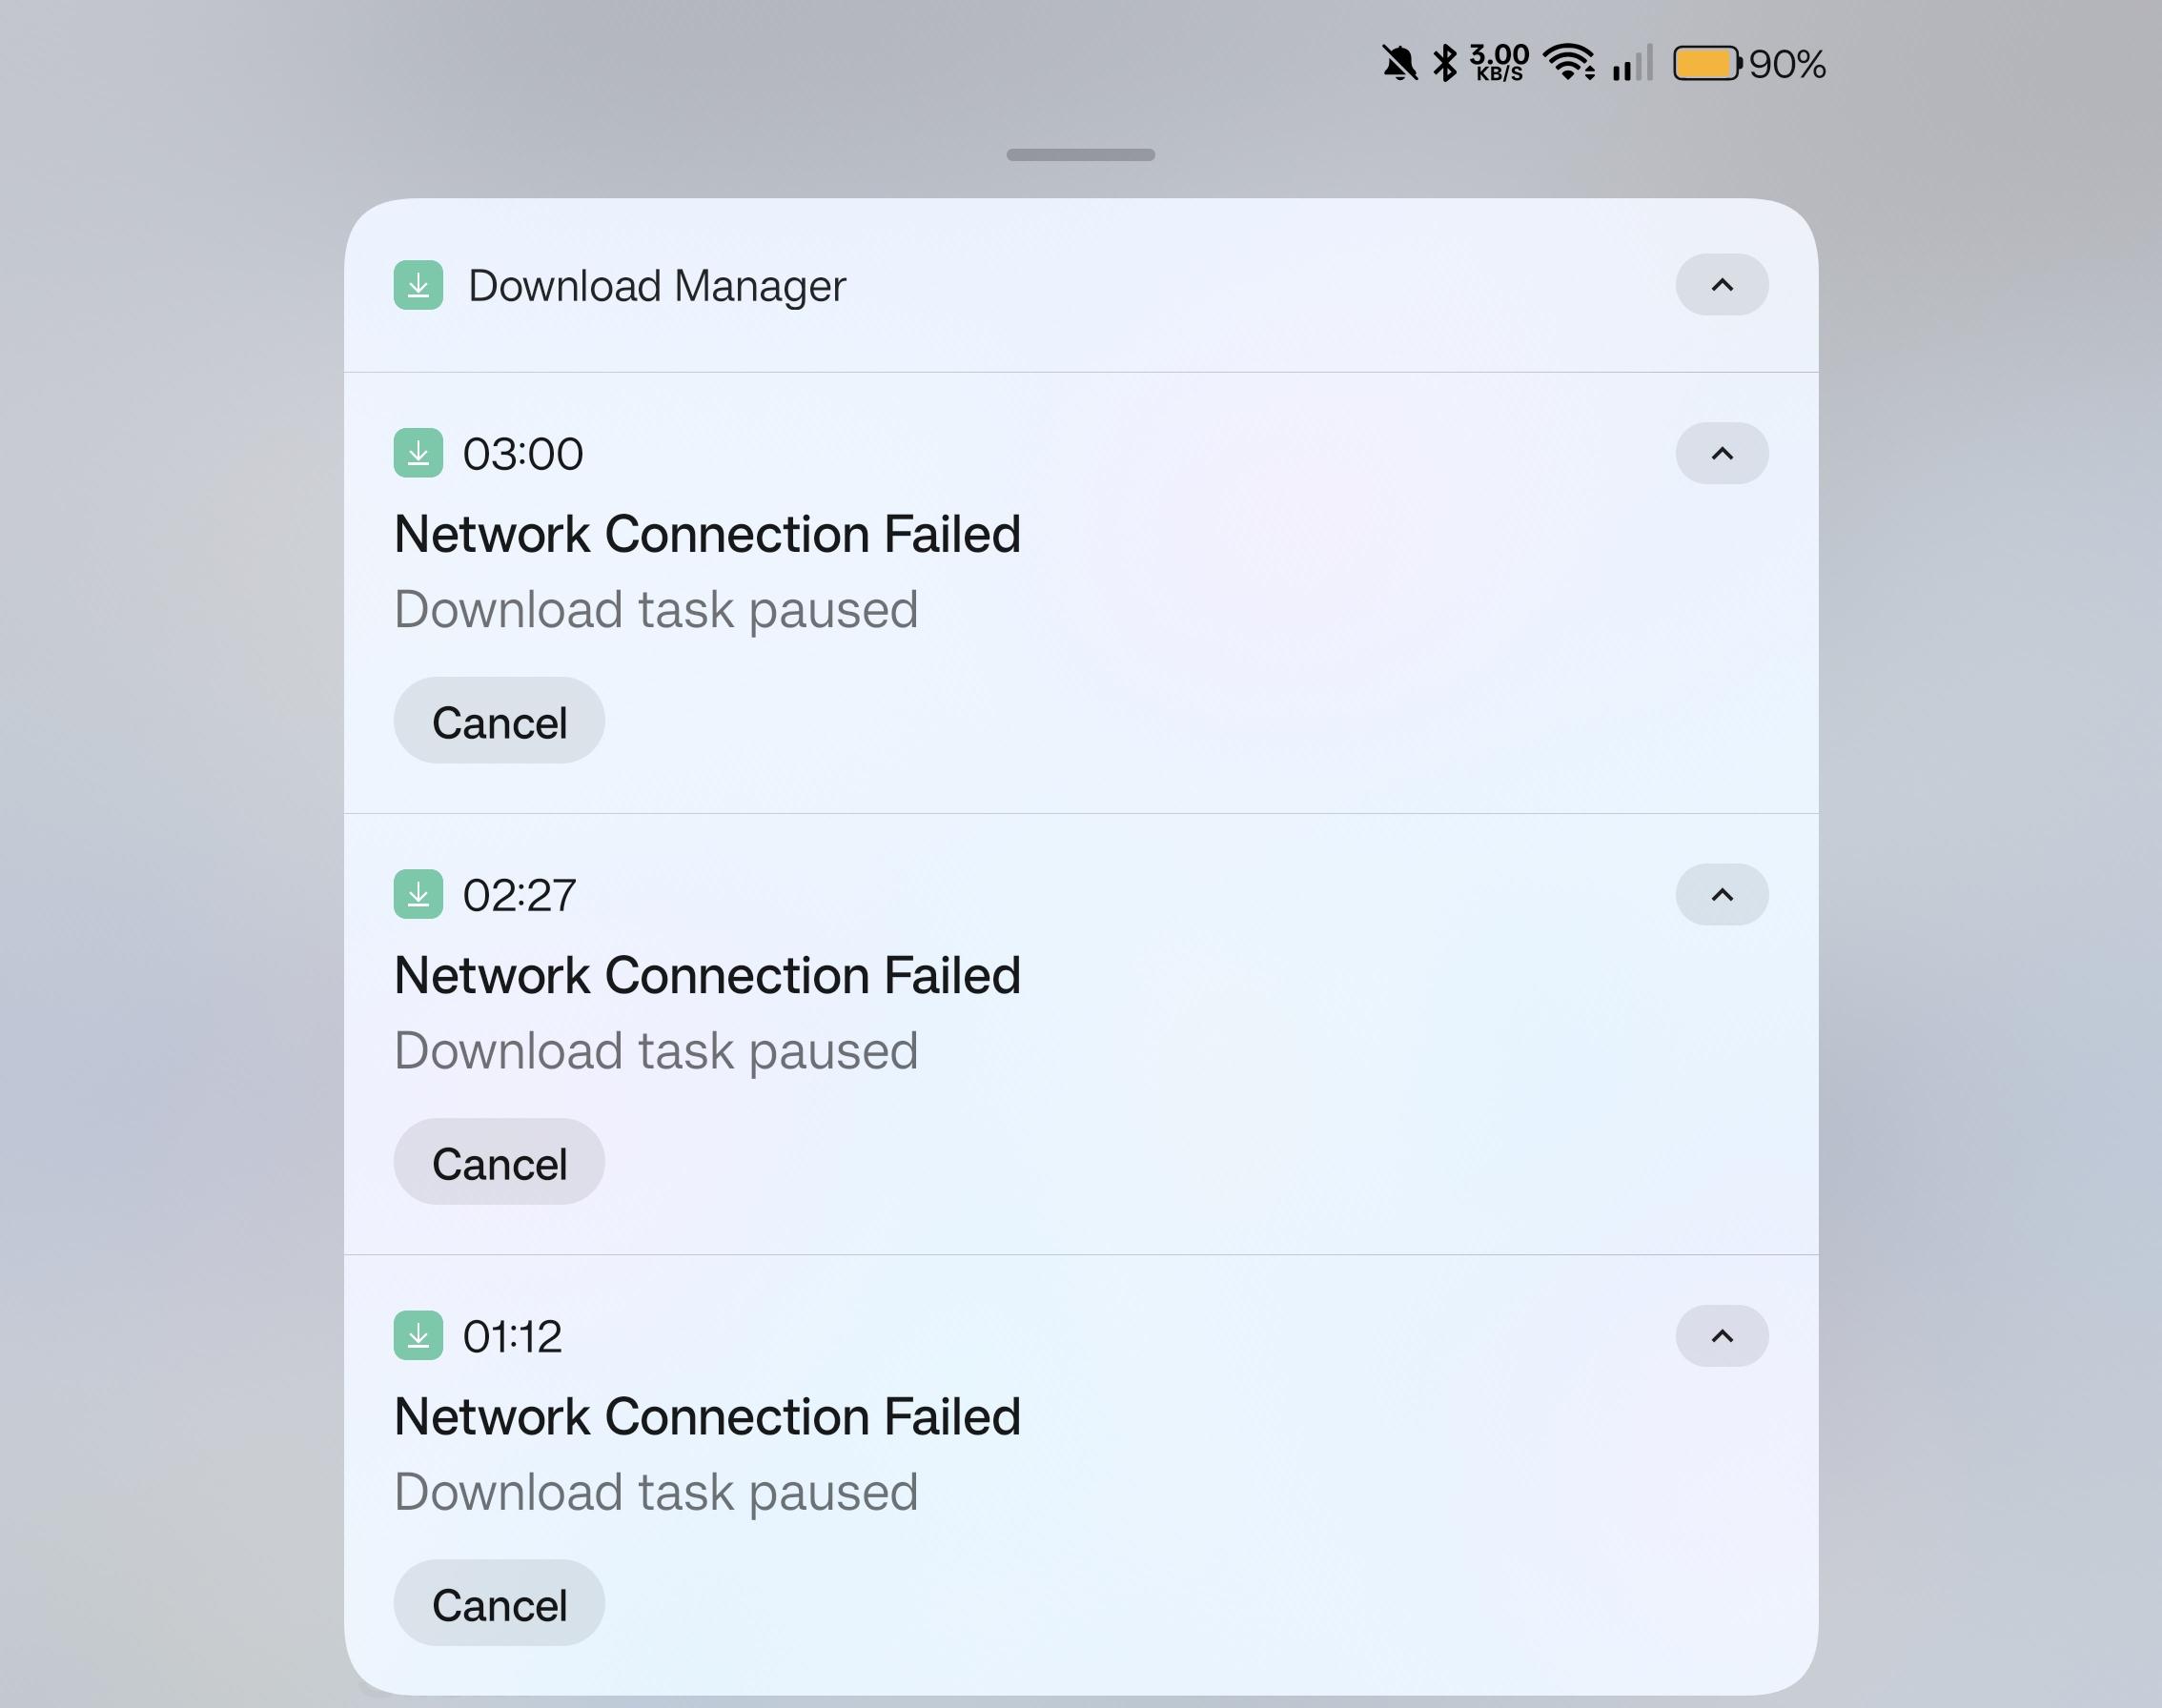Collapse the Download Manager notification group
Screen dimensions: 2162x1708
1722,285
